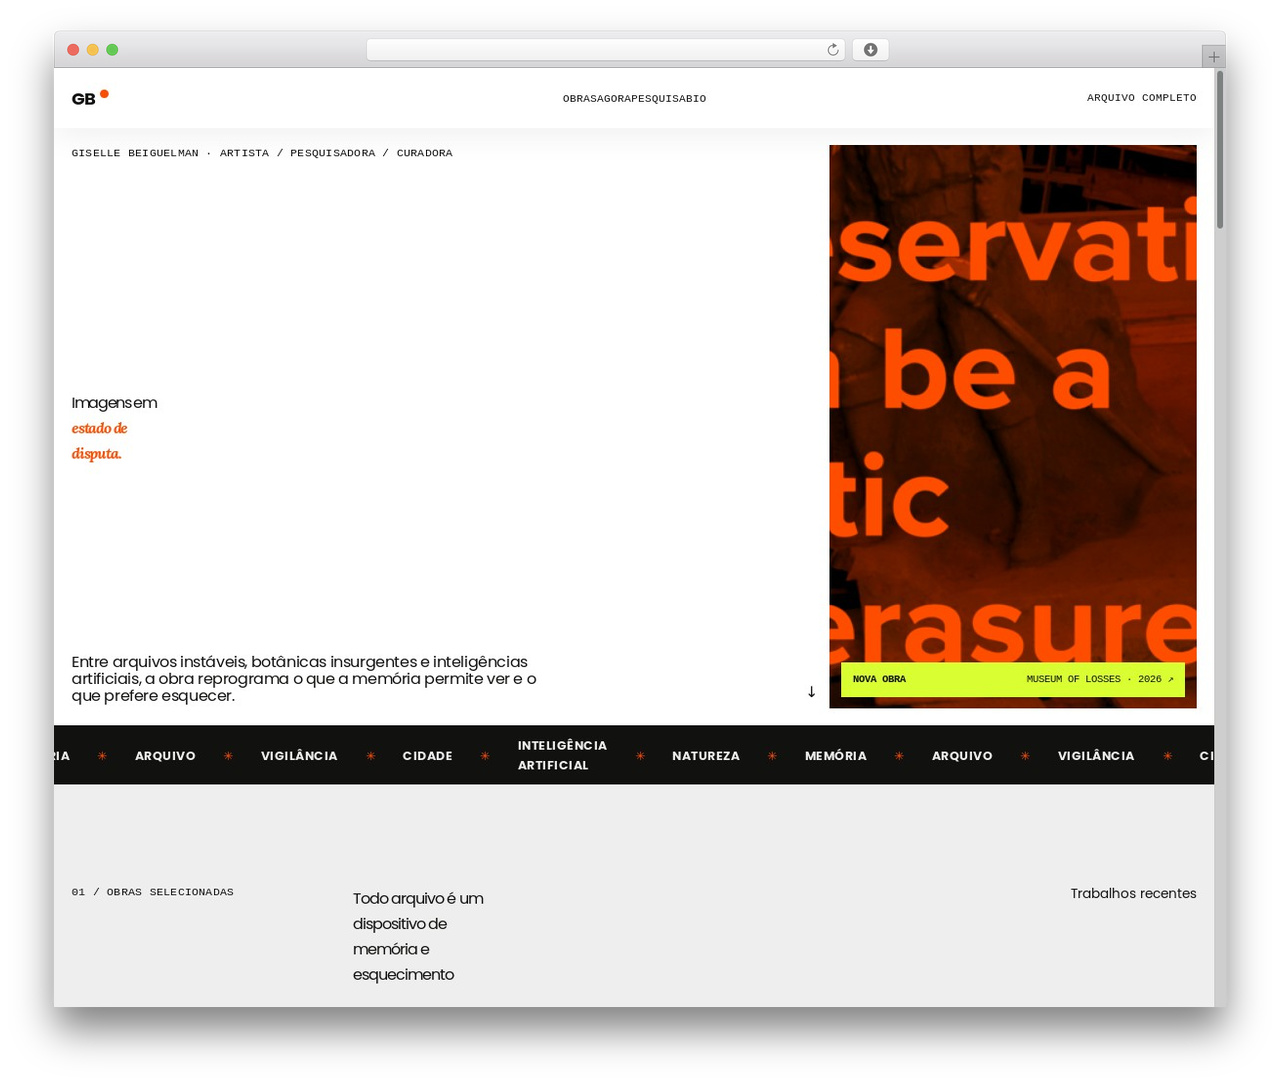Click the browser download icon
This screenshot has height=1084, width=1280.
pos(871,50)
